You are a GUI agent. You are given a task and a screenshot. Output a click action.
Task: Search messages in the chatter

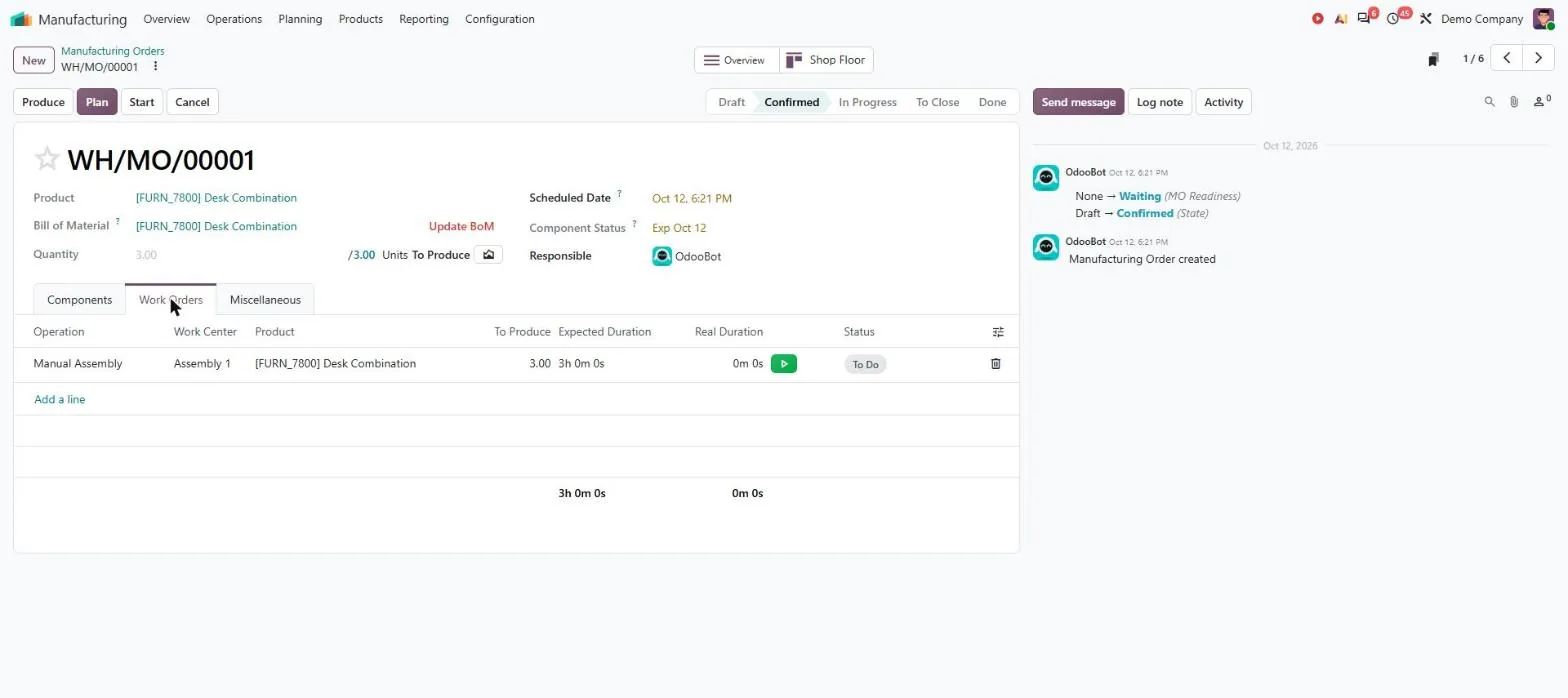point(1489,102)
